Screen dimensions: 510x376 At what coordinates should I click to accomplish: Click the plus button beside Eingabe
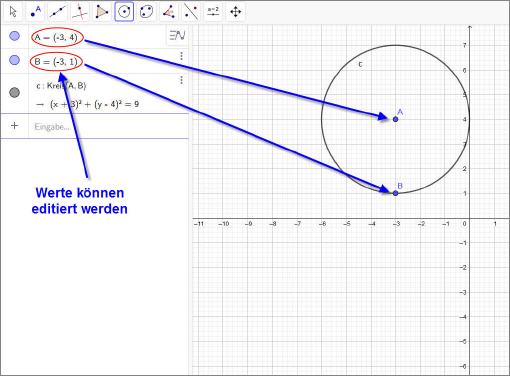click(14, 126)
